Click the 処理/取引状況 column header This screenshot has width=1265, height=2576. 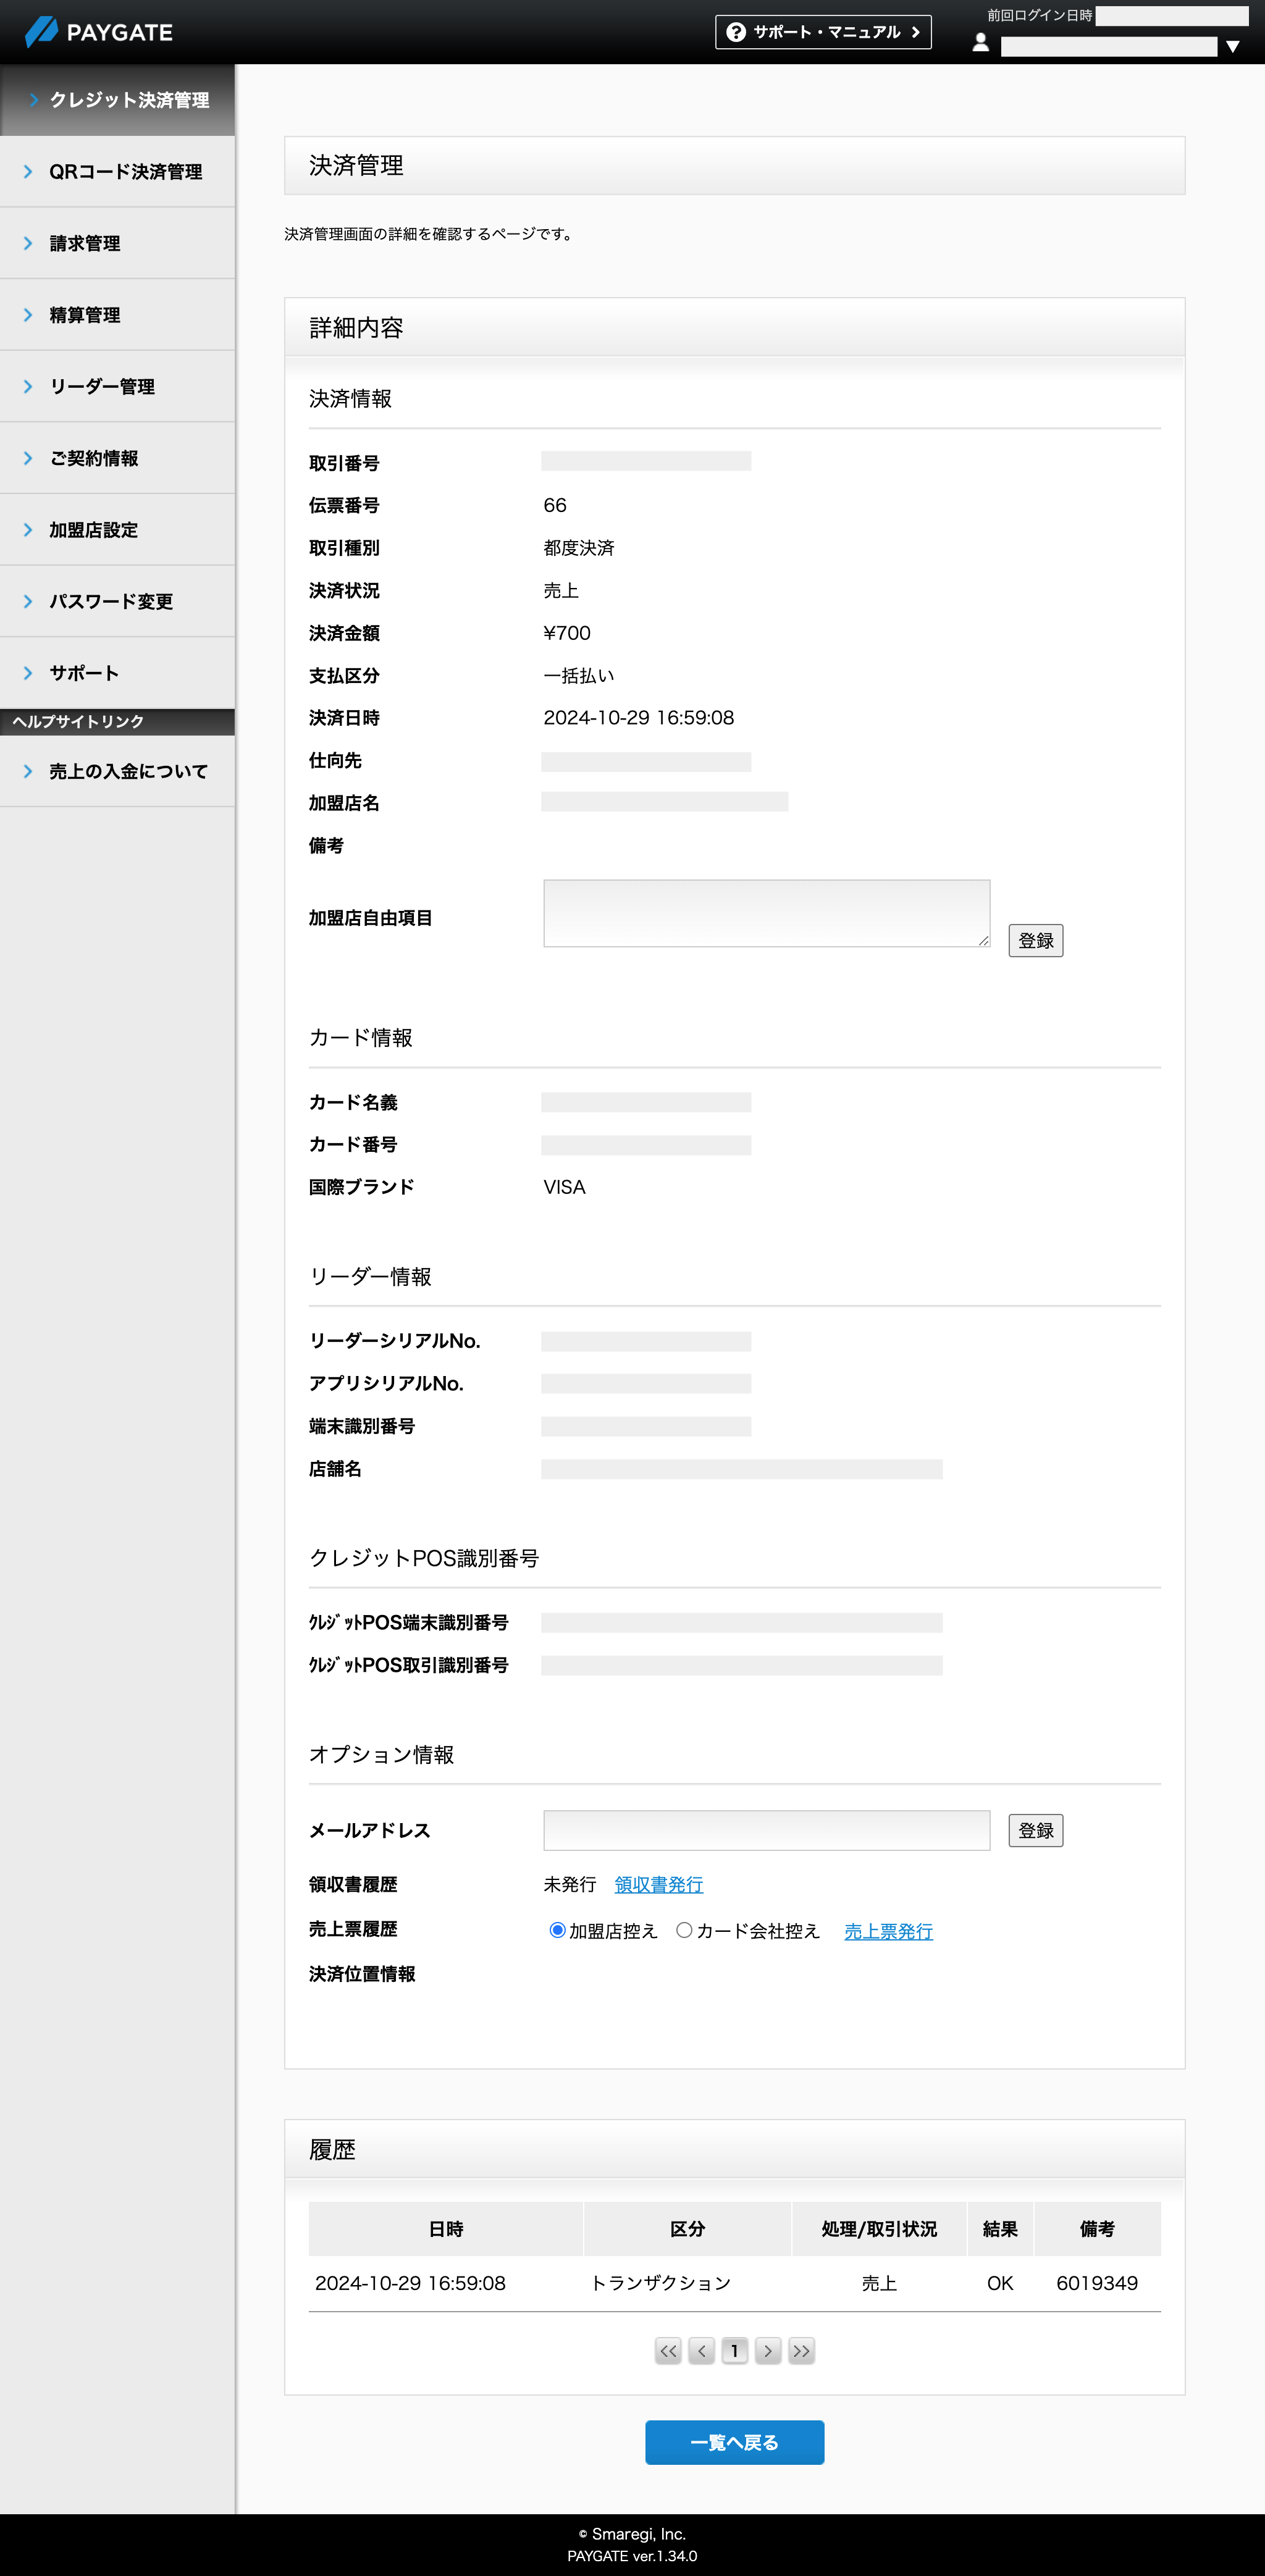pyautogui.click(x=879, y=2229)
